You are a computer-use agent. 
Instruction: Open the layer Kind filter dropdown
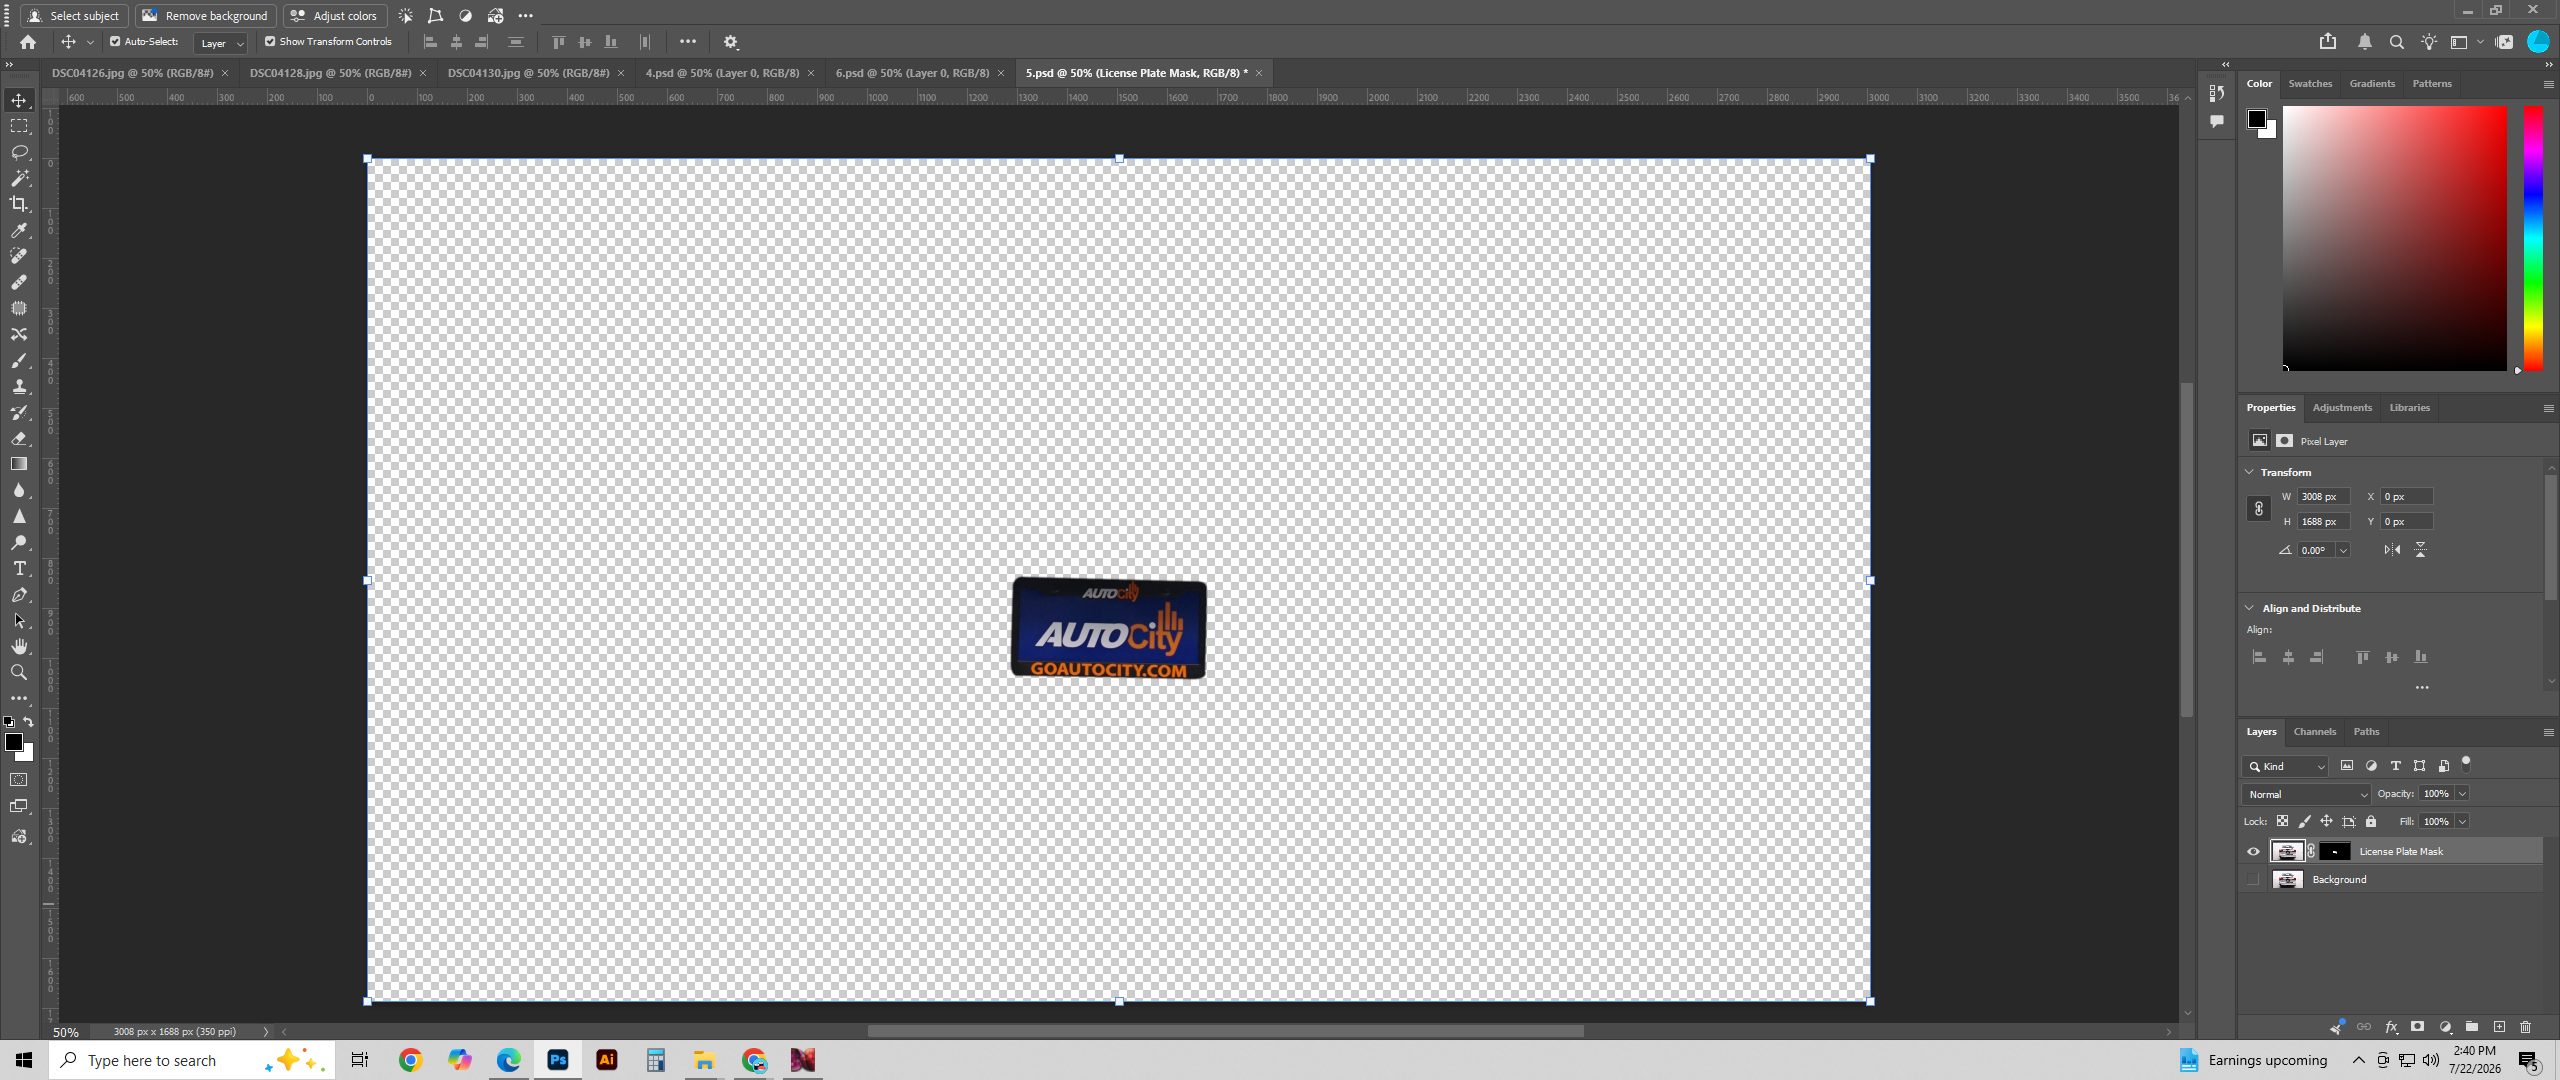coord(2286,766)
